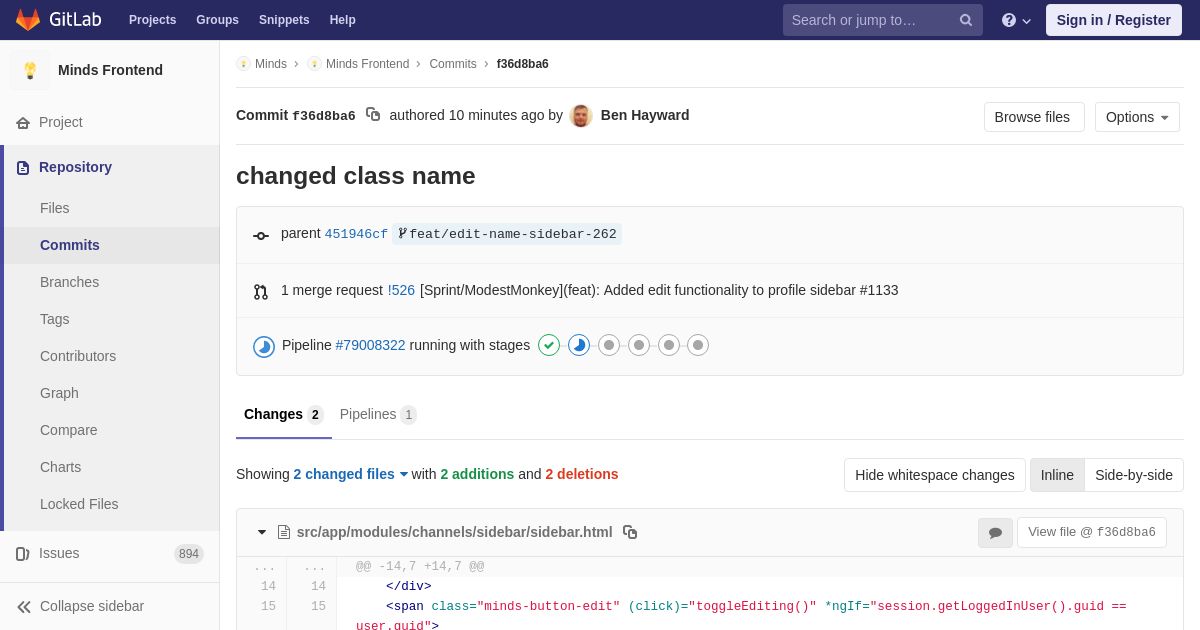This screenshot has width=1200, height=630.
Task: Click the Repository document icon in sidebar
Action: click(23, 168)
